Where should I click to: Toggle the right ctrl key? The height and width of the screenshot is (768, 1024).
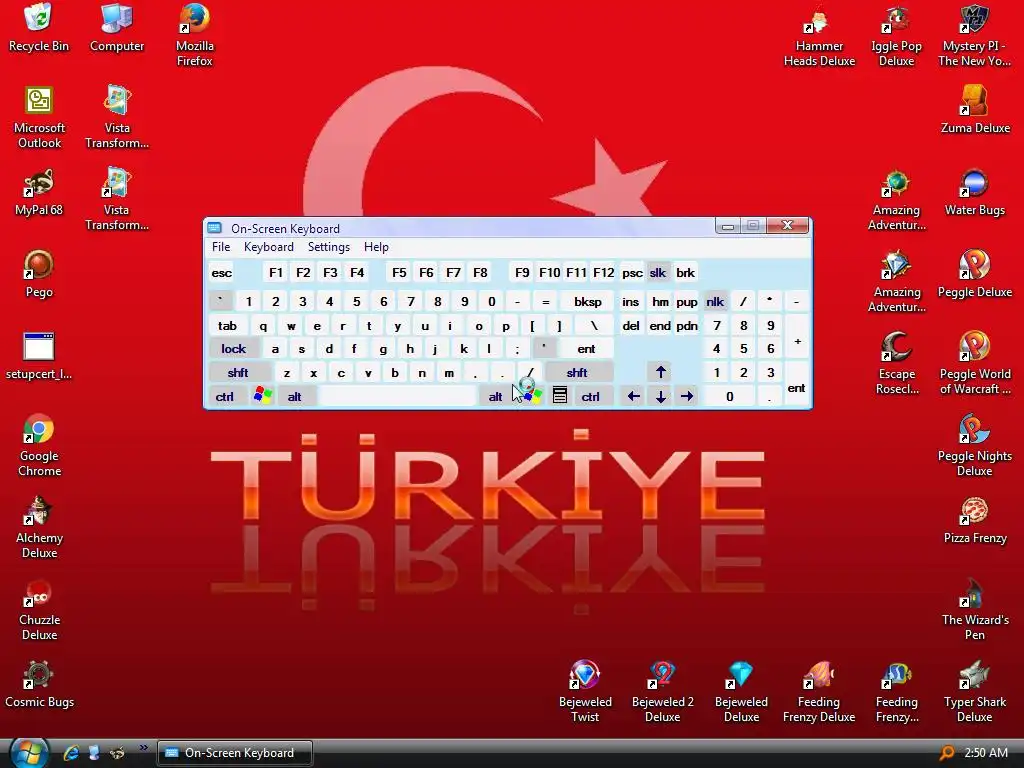click(592, 396)
